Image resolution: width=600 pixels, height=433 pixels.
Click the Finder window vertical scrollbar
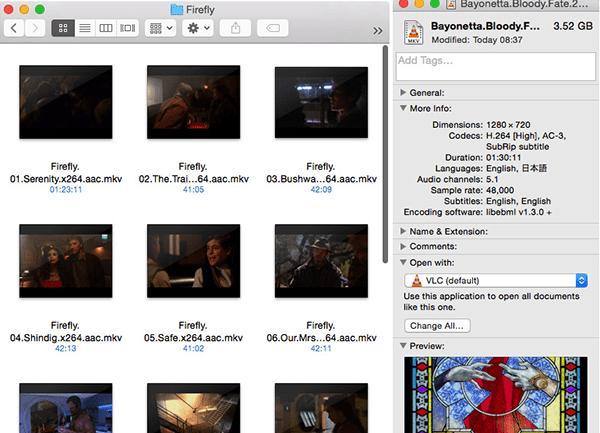pos(385,154)
